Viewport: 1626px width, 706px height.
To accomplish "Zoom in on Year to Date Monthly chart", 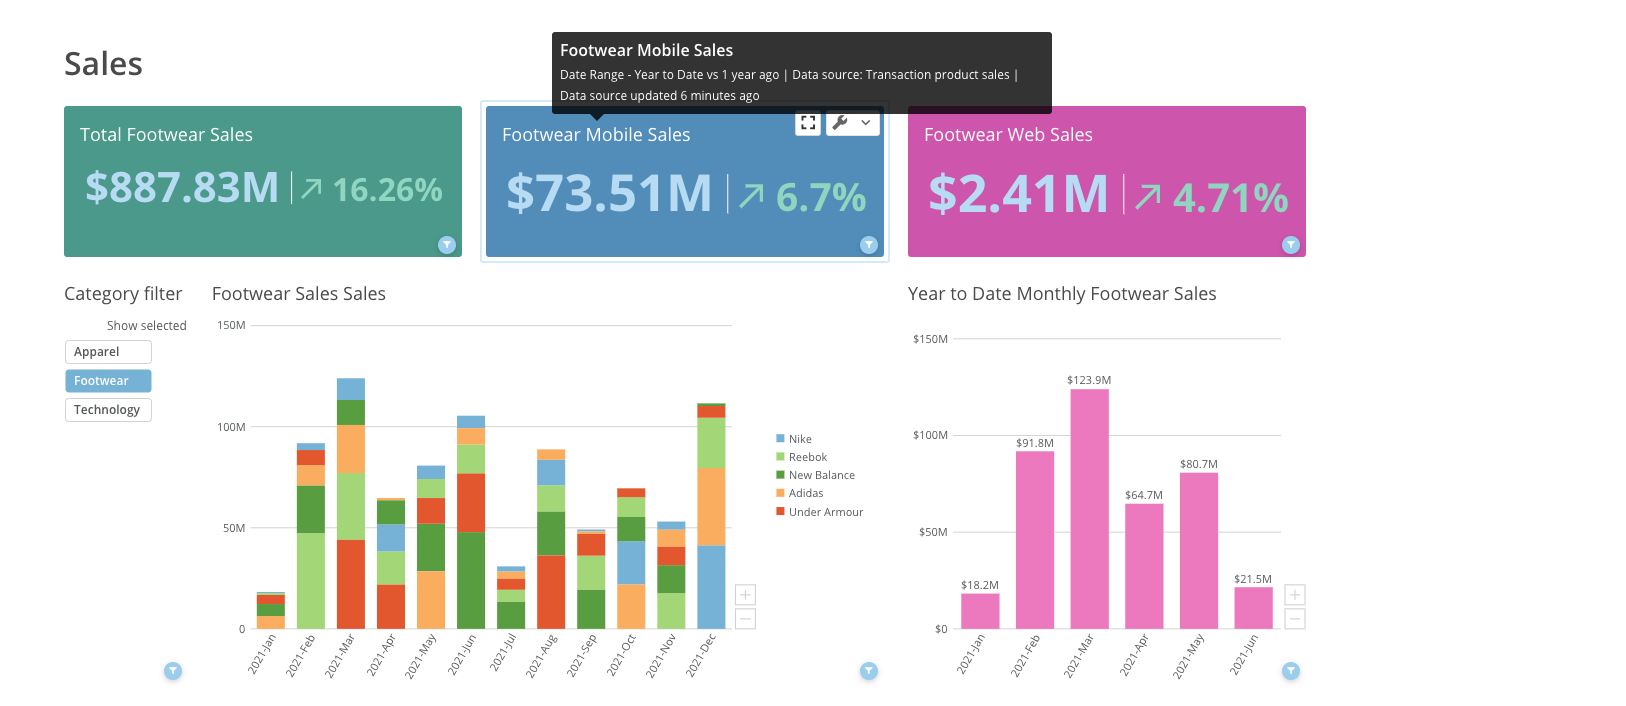I will (1294, 595).
